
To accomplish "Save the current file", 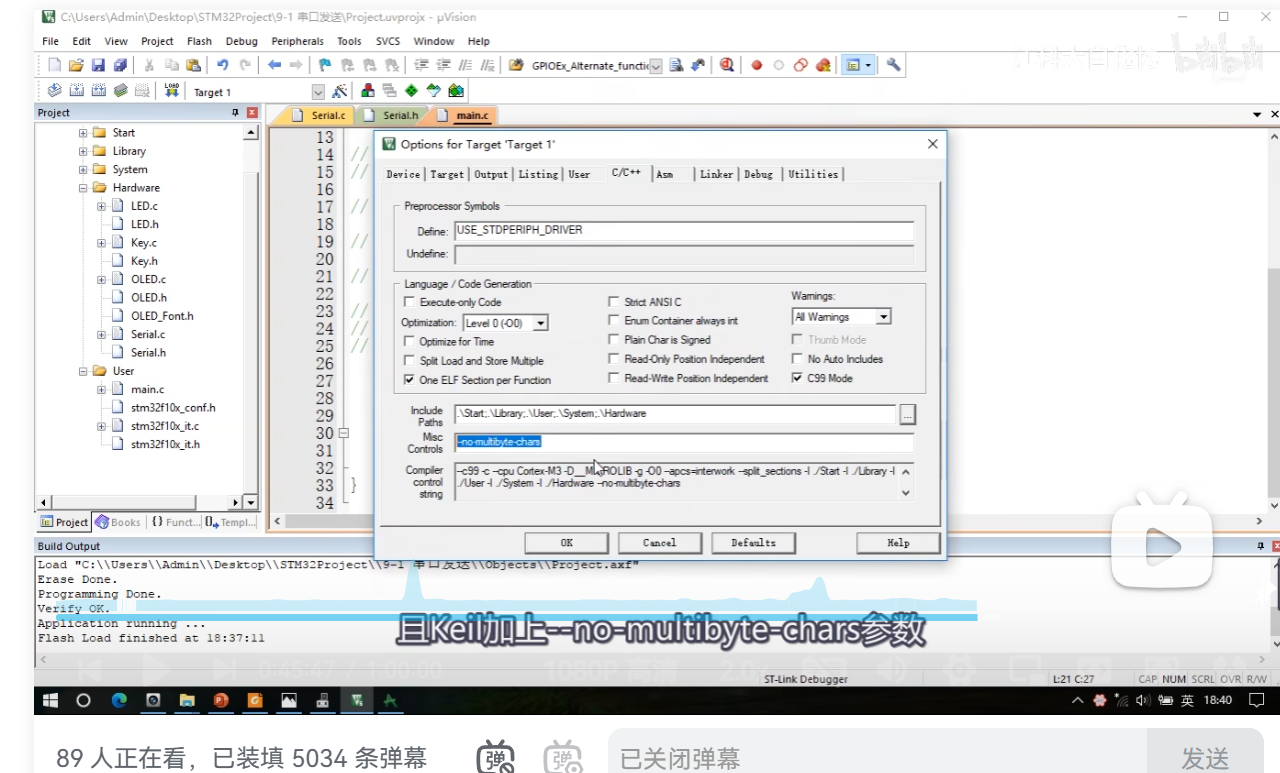I will pos(98,65).
